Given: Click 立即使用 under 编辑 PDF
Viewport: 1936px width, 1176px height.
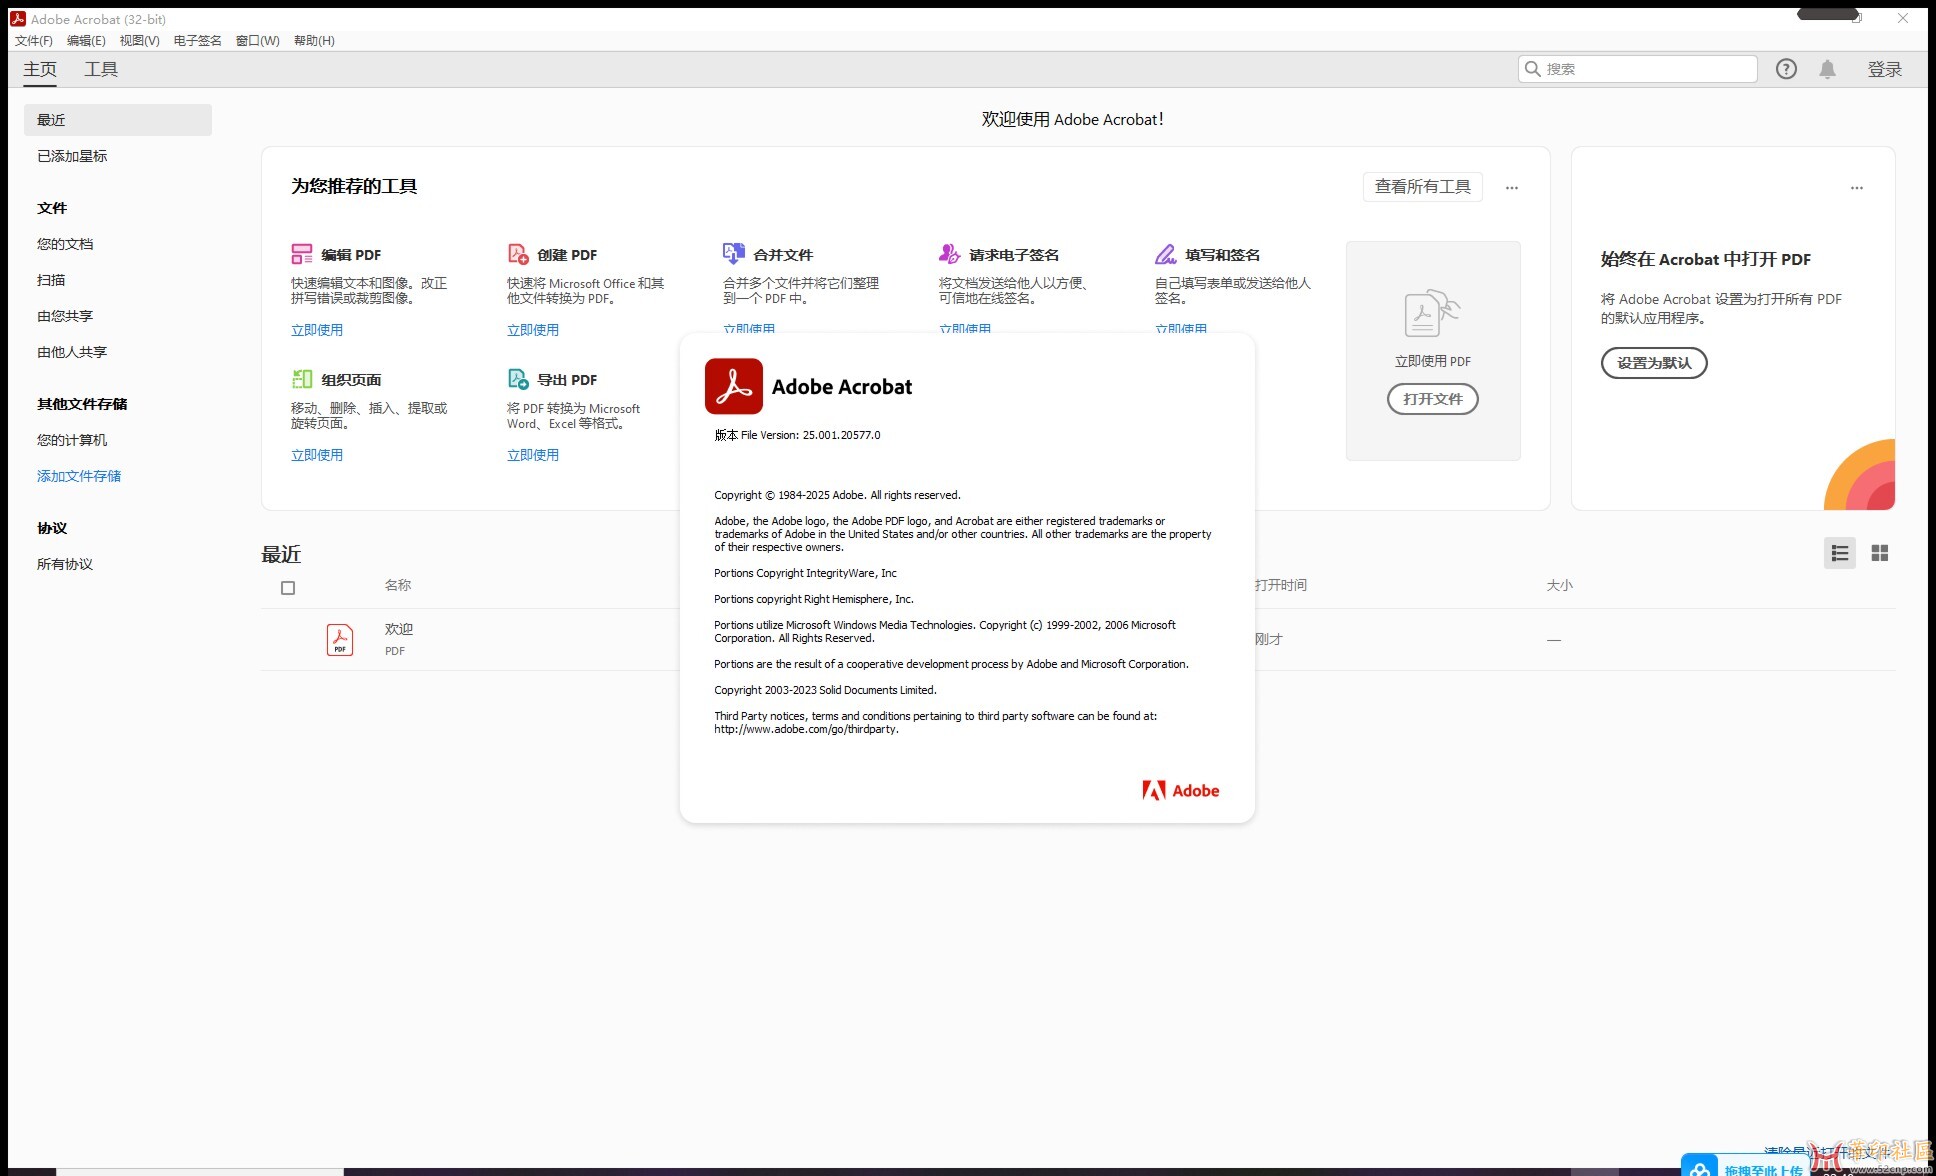Looking at the screenshot, I should (317, 330).
